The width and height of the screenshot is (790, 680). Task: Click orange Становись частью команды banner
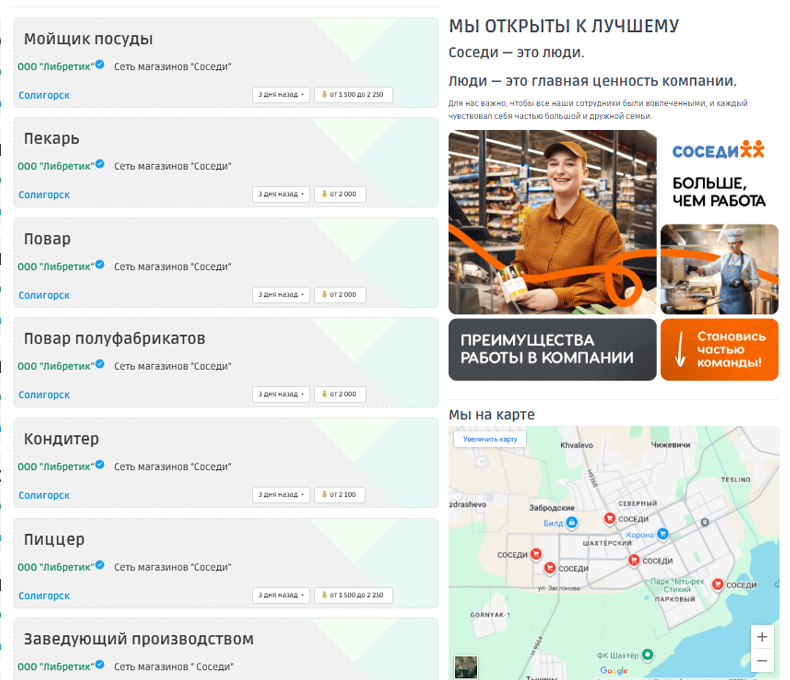click(719, 349)
